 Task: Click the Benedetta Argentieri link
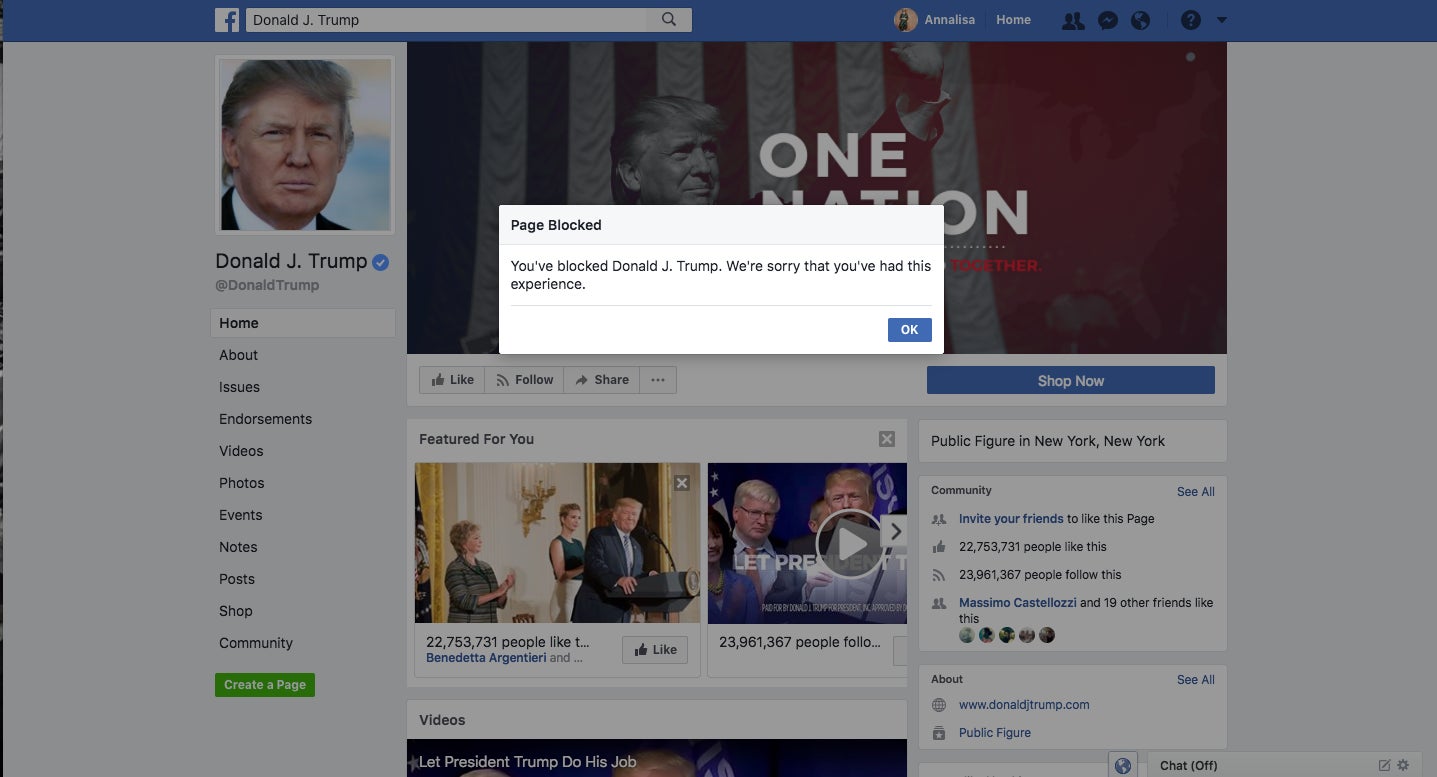pos(486,658)
